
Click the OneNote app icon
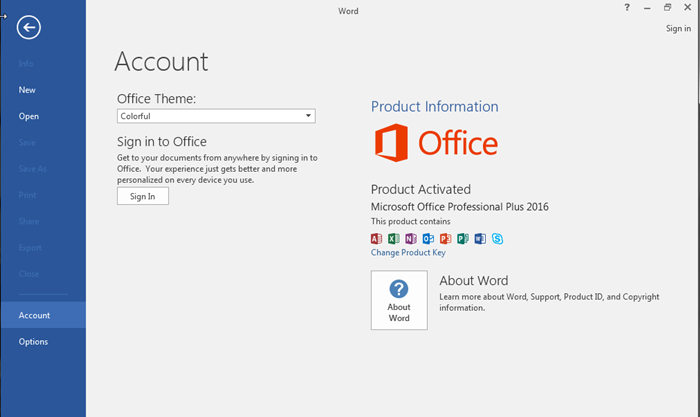(x=411, y=238)
